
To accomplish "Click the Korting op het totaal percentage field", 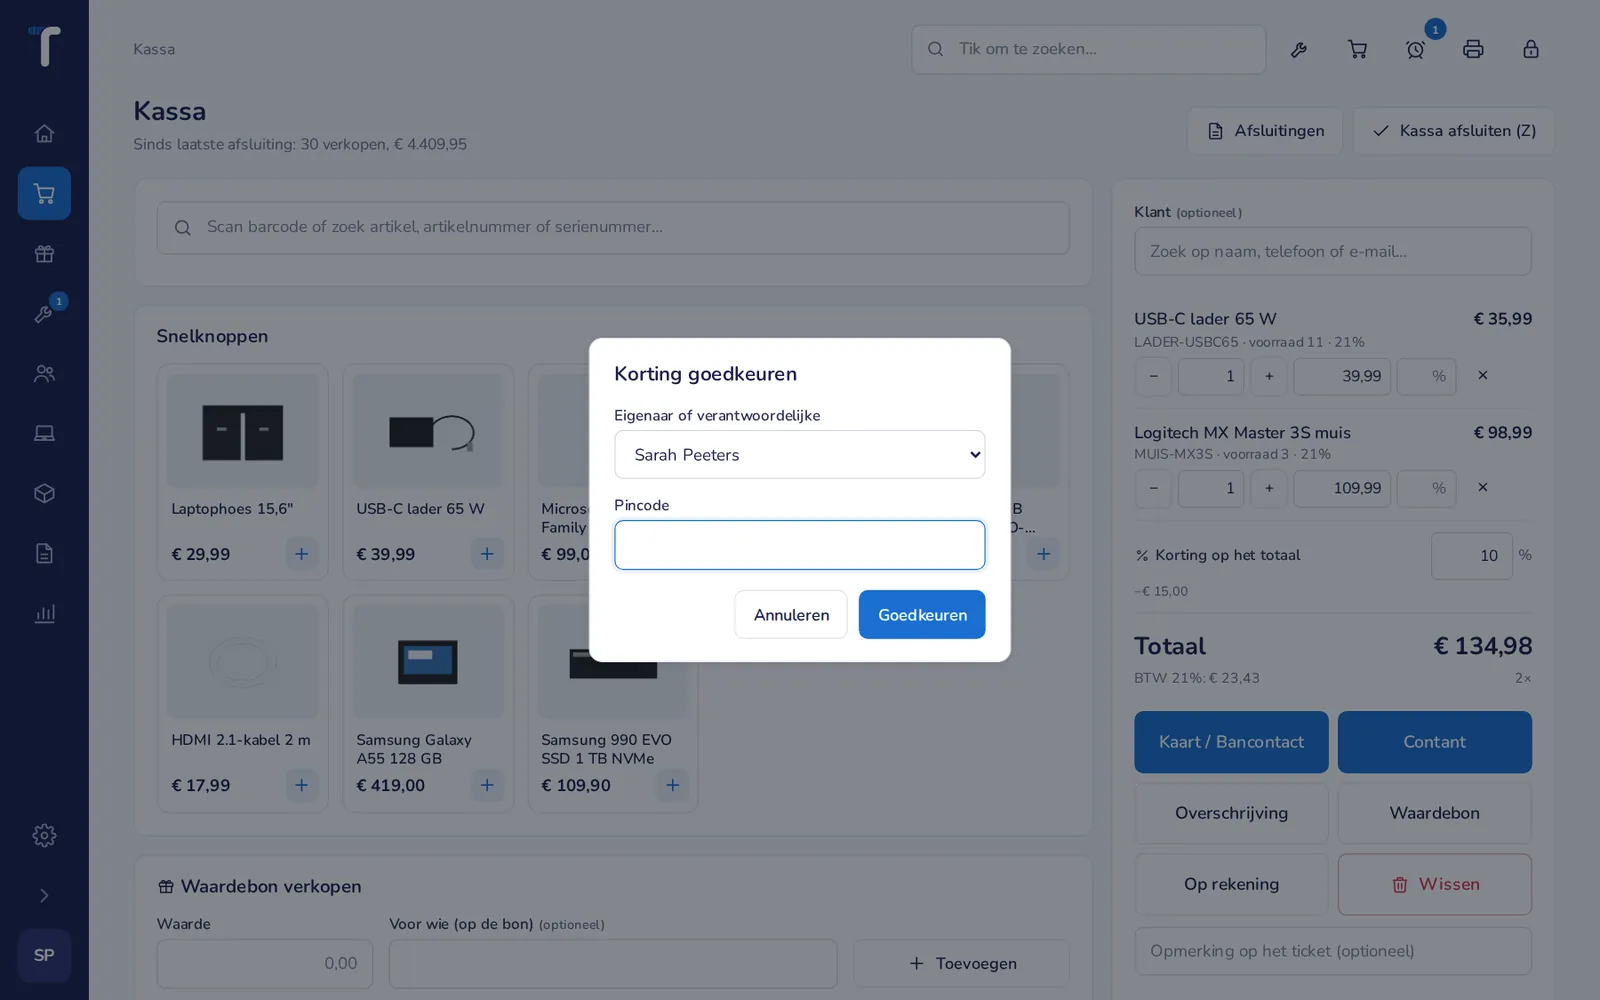I will 1472,556.
